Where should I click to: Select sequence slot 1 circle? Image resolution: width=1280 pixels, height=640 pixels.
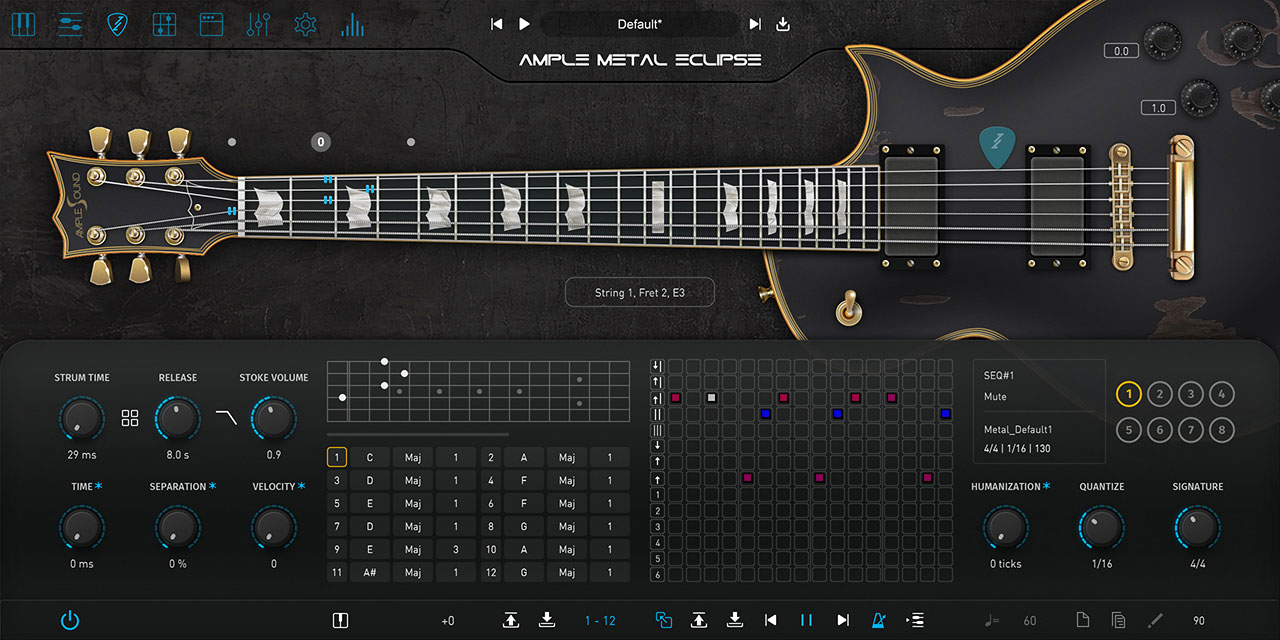click(1128, 394)
